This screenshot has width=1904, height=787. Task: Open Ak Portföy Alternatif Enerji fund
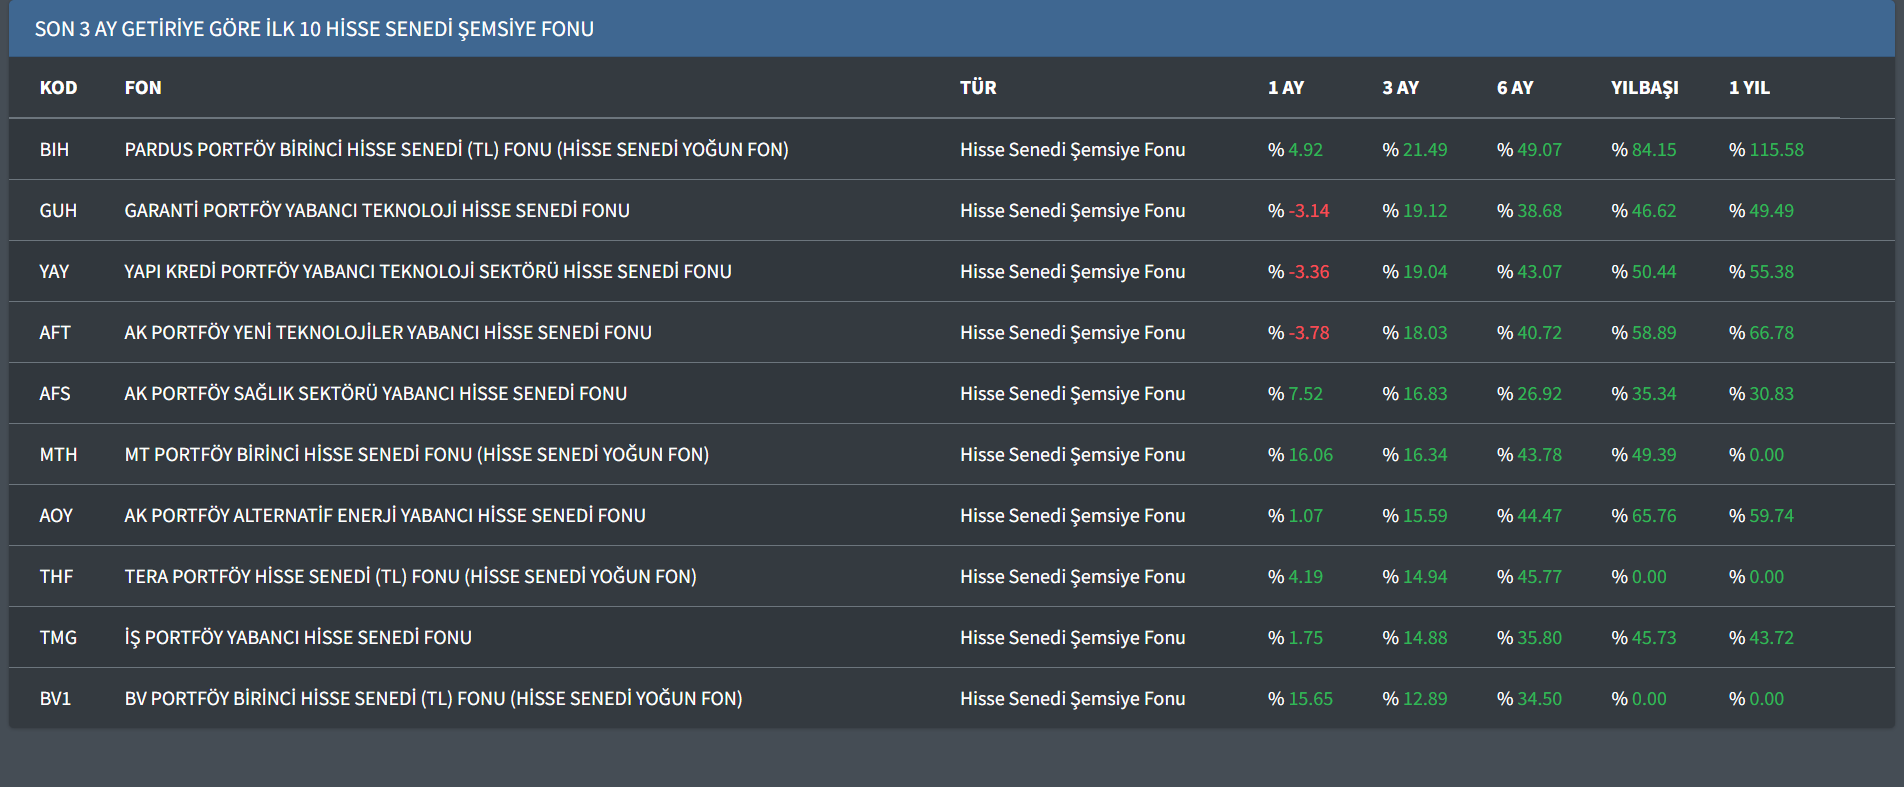(385, 516)
